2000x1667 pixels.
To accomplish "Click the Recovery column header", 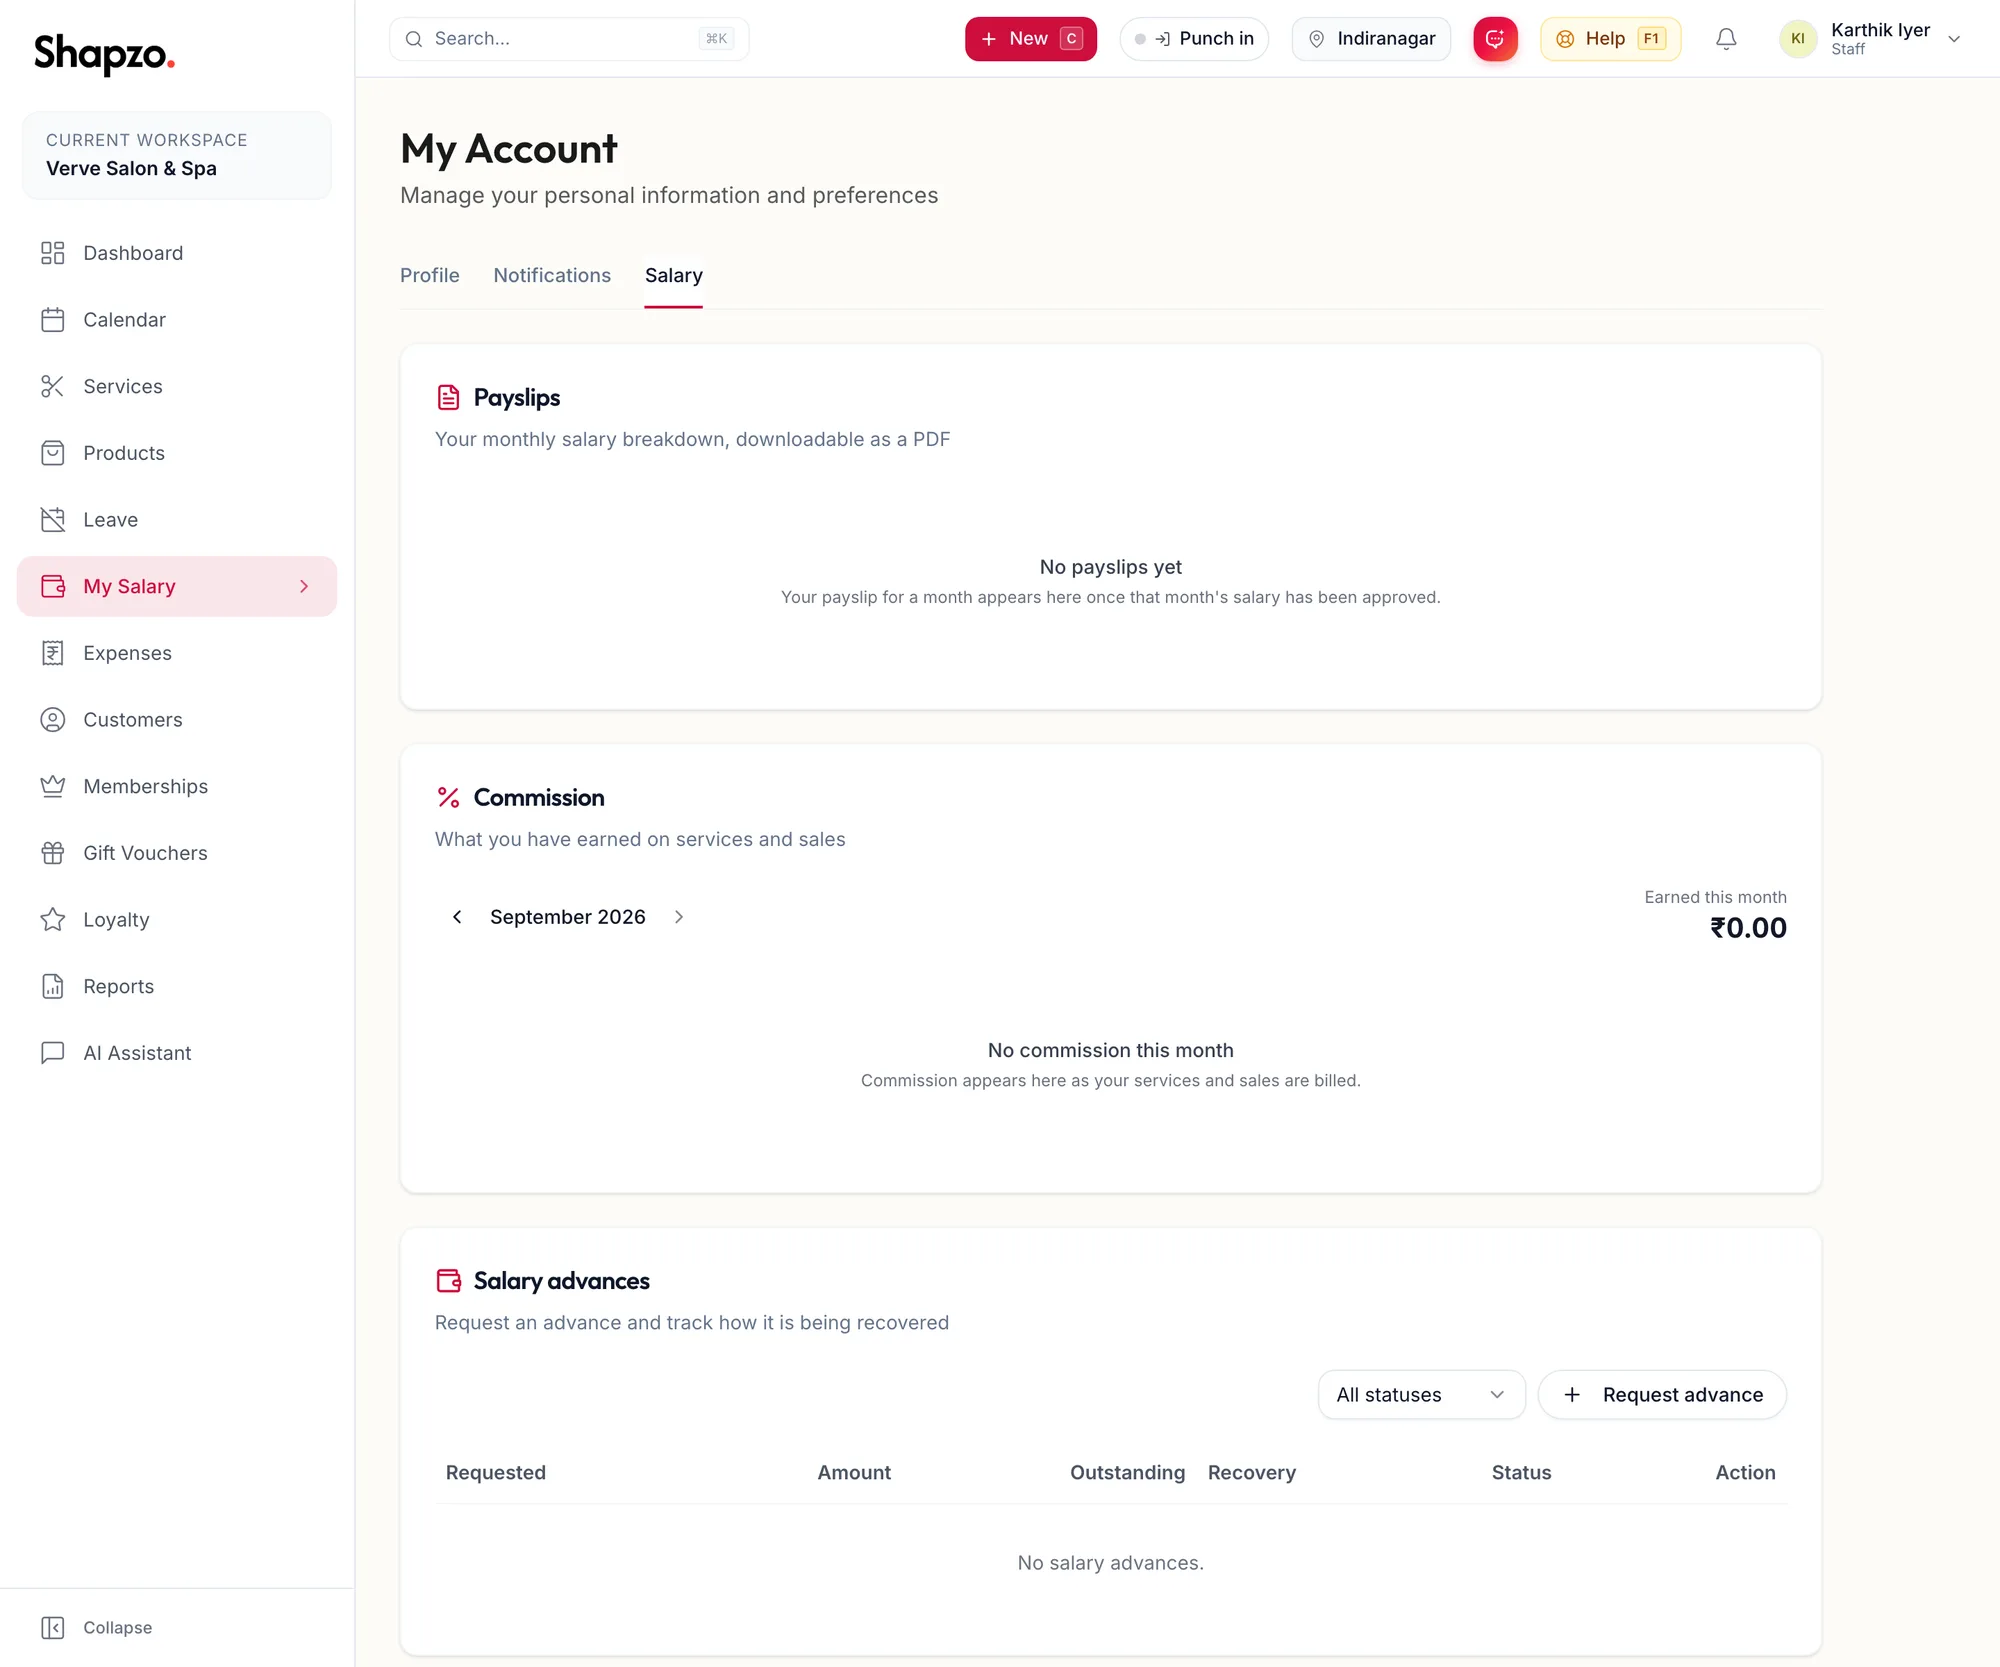I will (x=1252, y=1473).
